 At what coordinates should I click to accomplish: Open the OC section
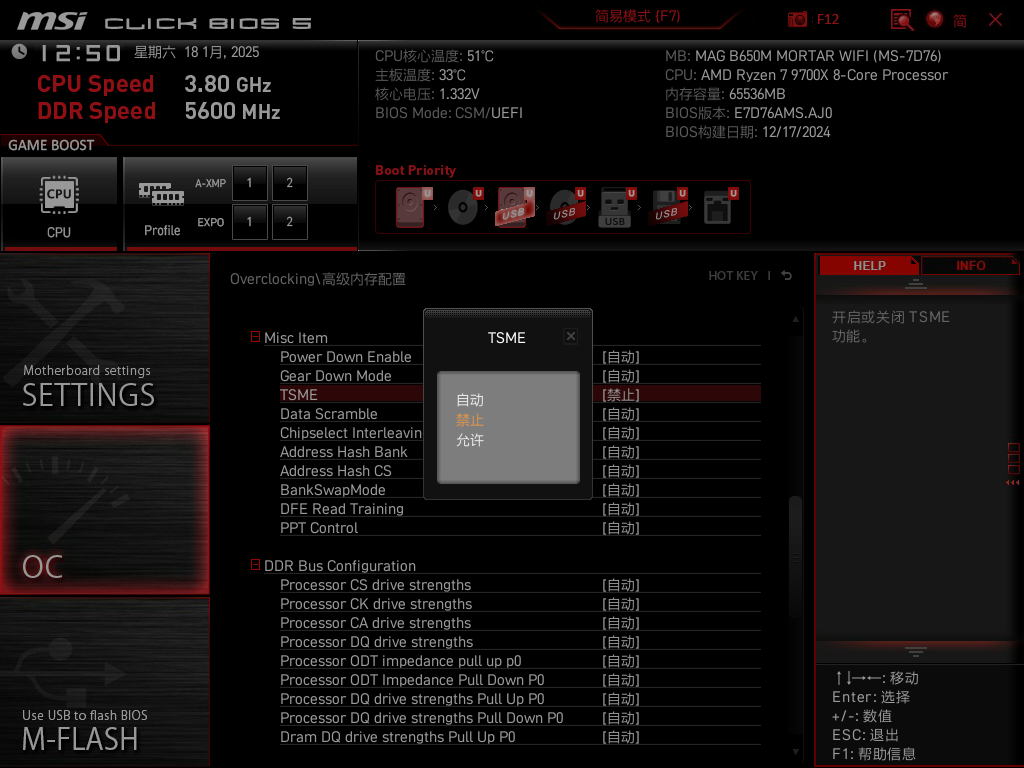[x=104, y=511]
